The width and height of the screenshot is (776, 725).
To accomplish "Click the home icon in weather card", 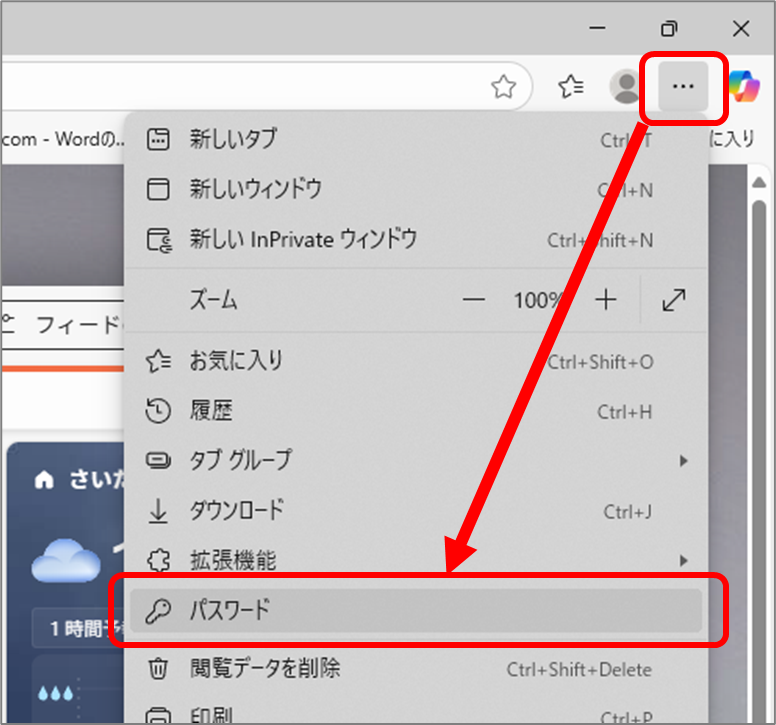I will coord(44,480).
